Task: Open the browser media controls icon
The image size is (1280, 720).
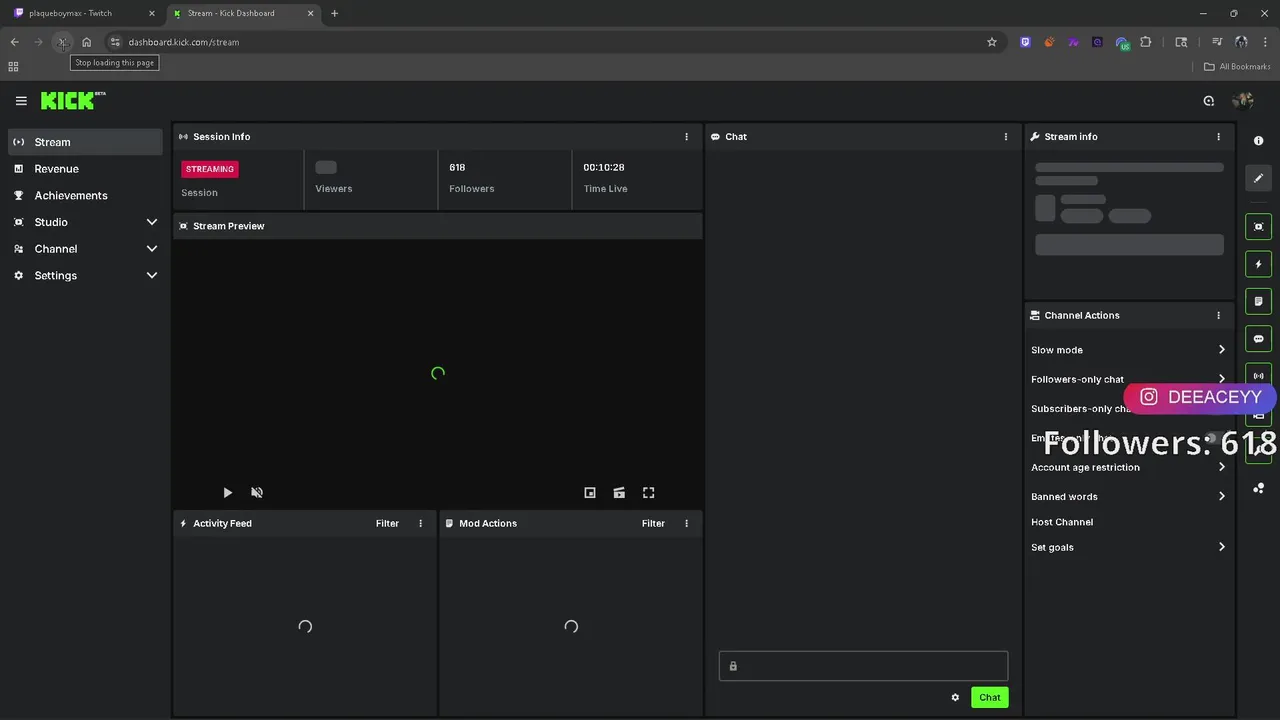Action: coord(1217,42)
